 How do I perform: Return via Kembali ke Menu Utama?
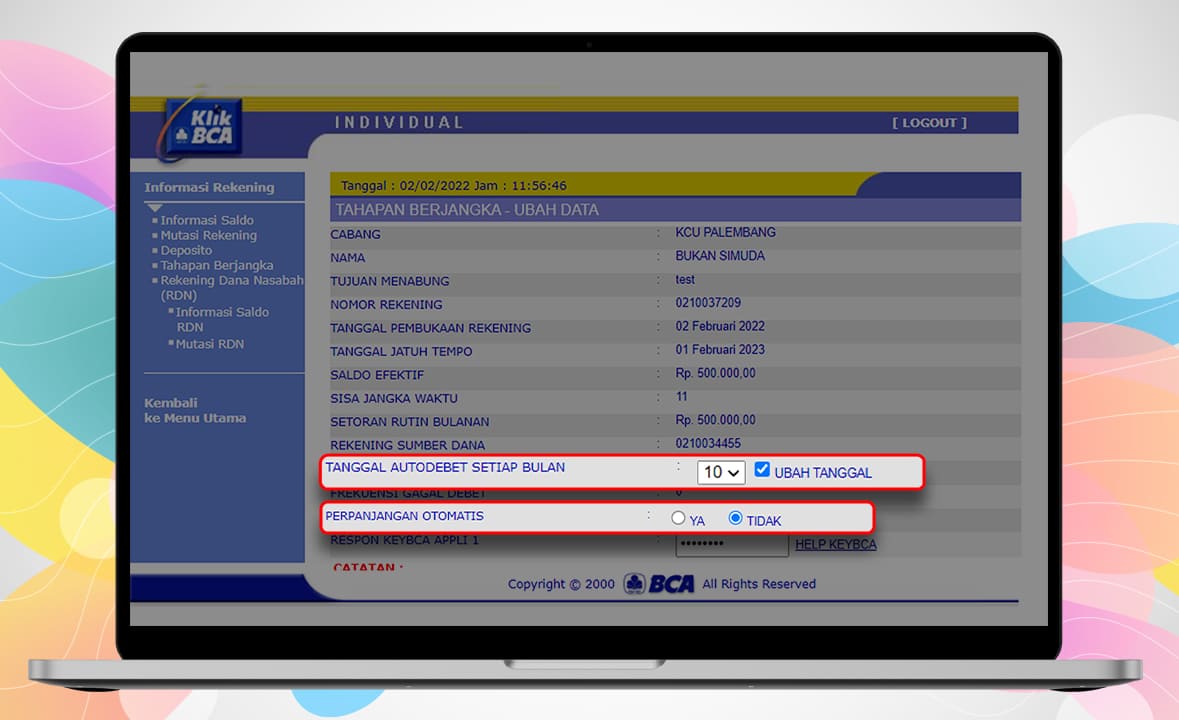[195, 410]
